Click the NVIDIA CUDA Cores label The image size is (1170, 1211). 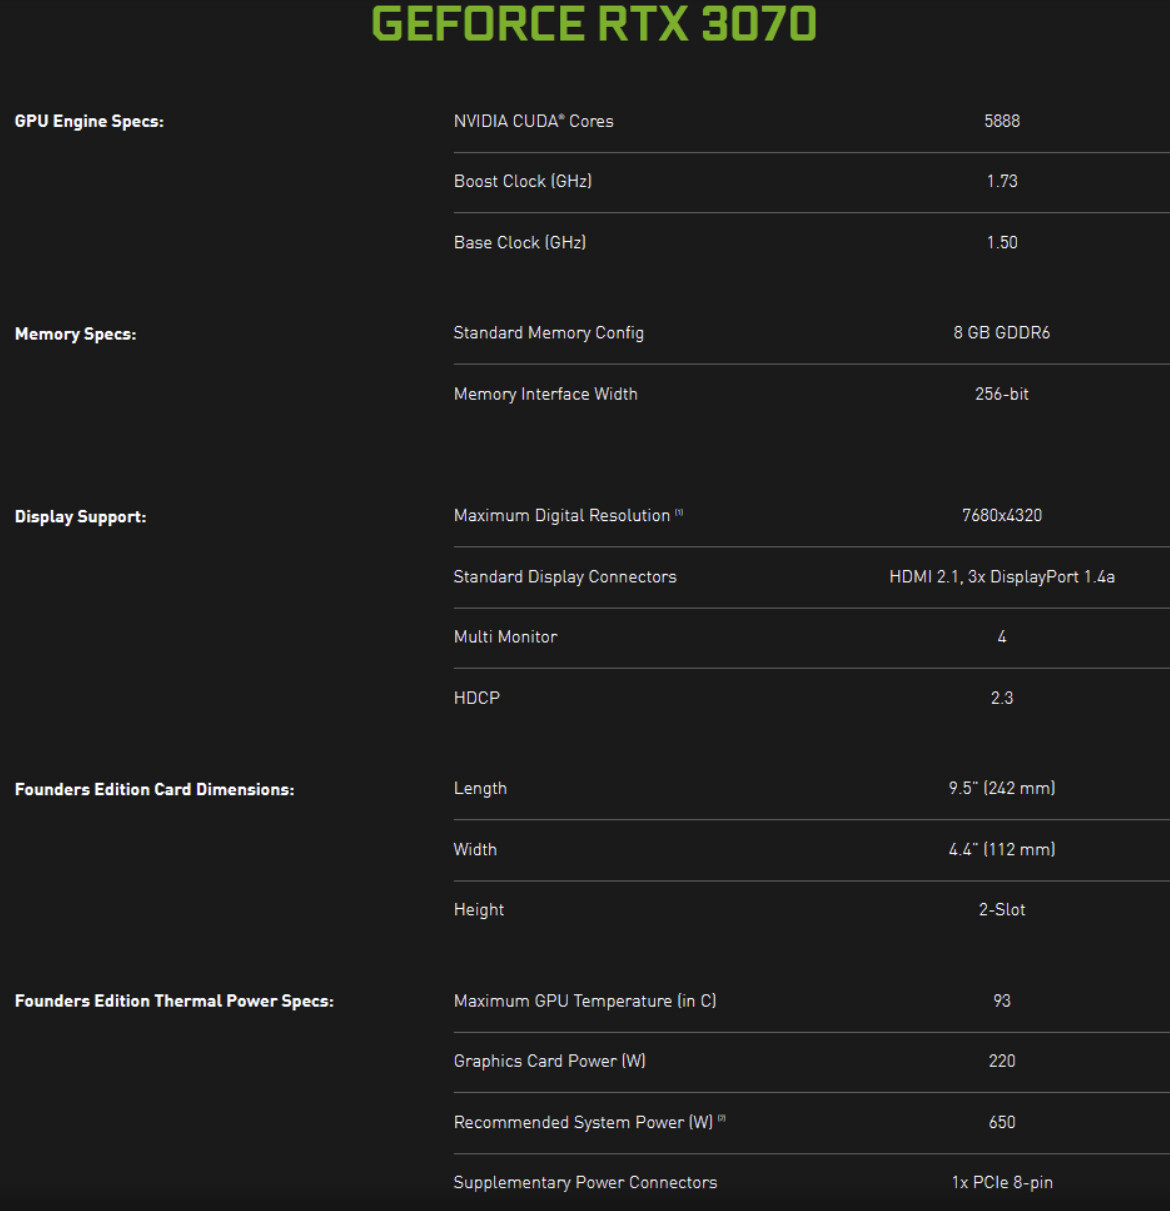tap(534, 121)
